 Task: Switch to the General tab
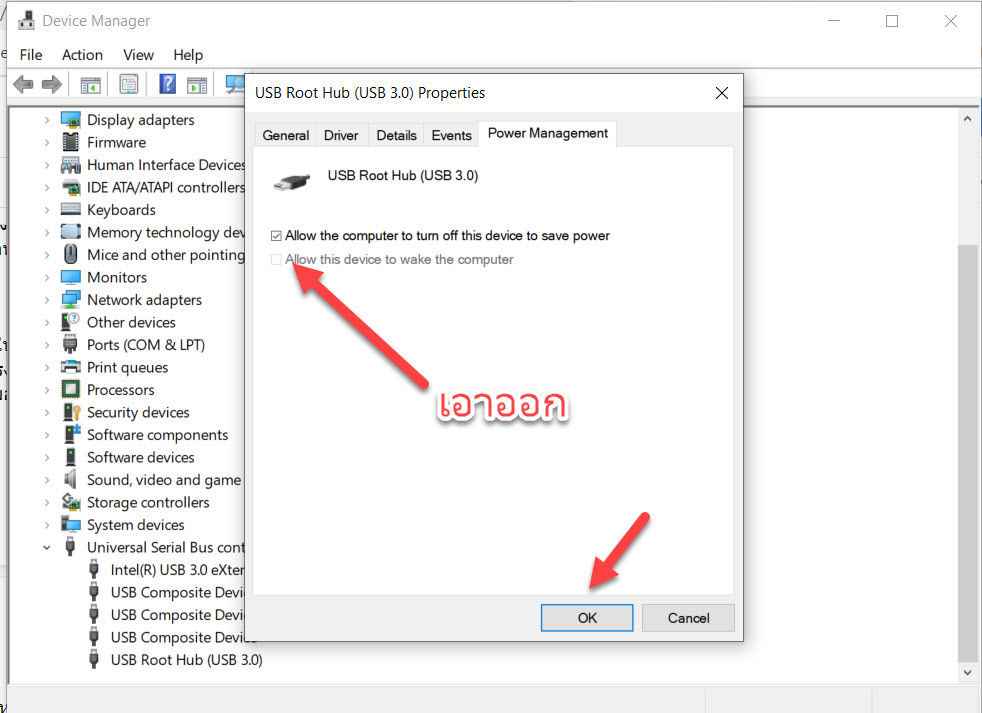click(x=286, y=135)
